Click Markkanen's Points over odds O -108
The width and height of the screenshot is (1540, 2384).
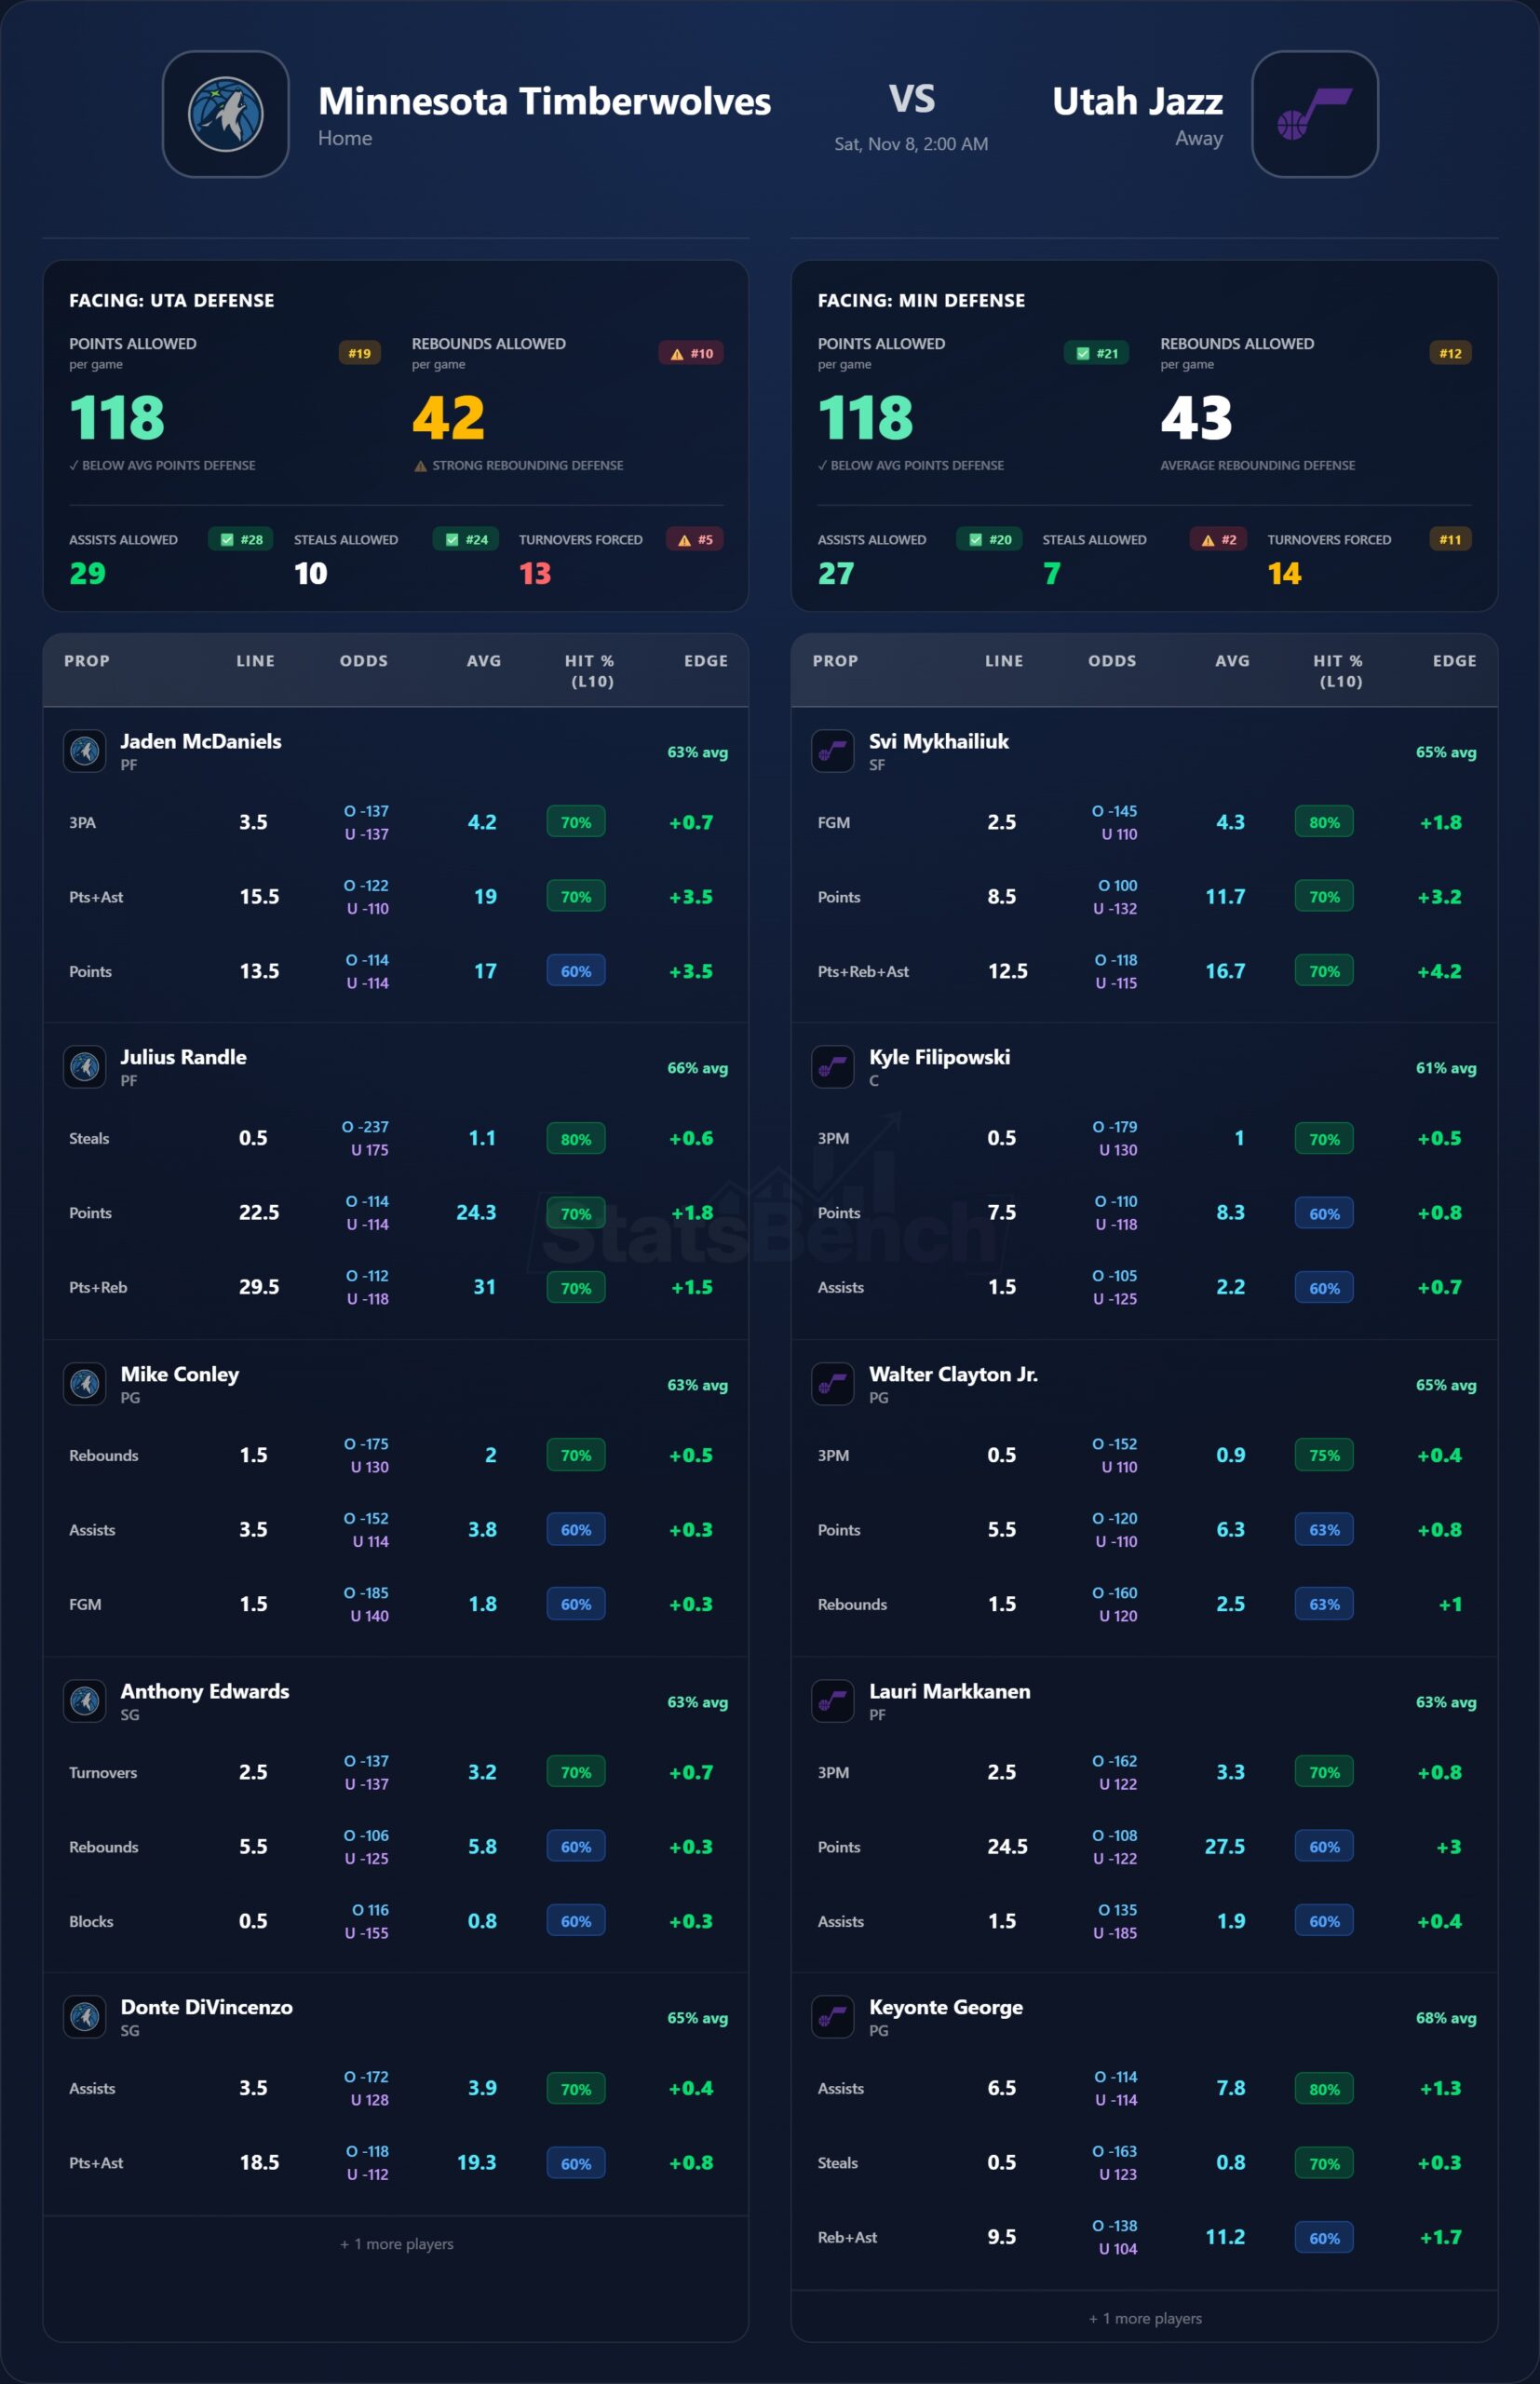1115,1835
